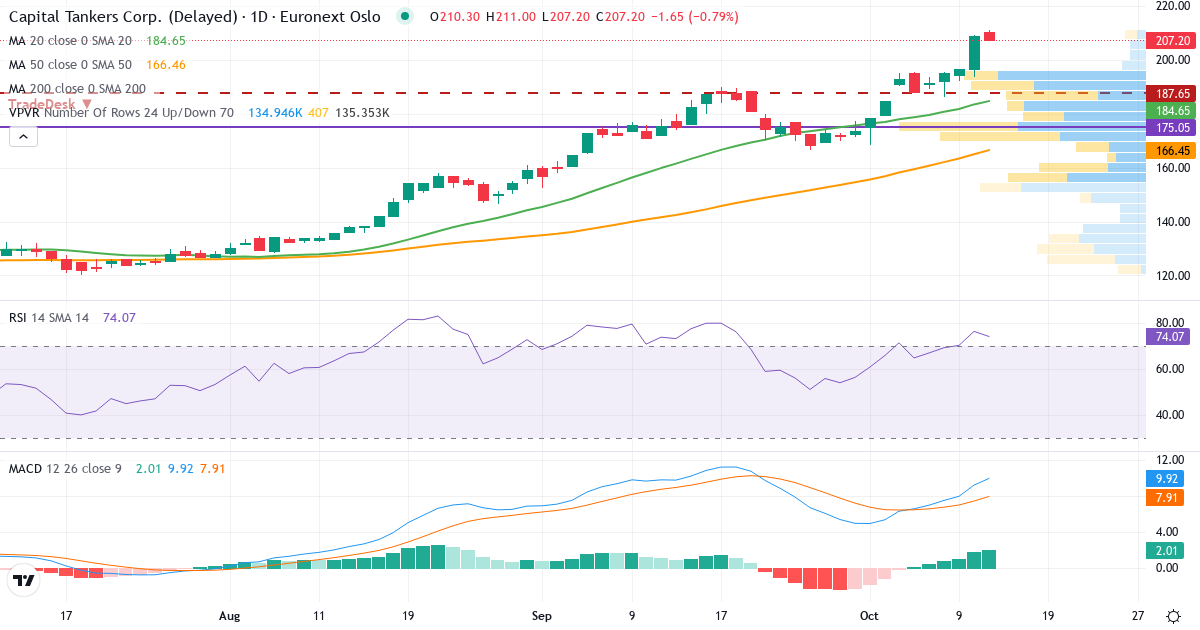Click the 220.00 price axis label
Image resolution: width=1200 pixels, height=630 pixels.
1172,5
